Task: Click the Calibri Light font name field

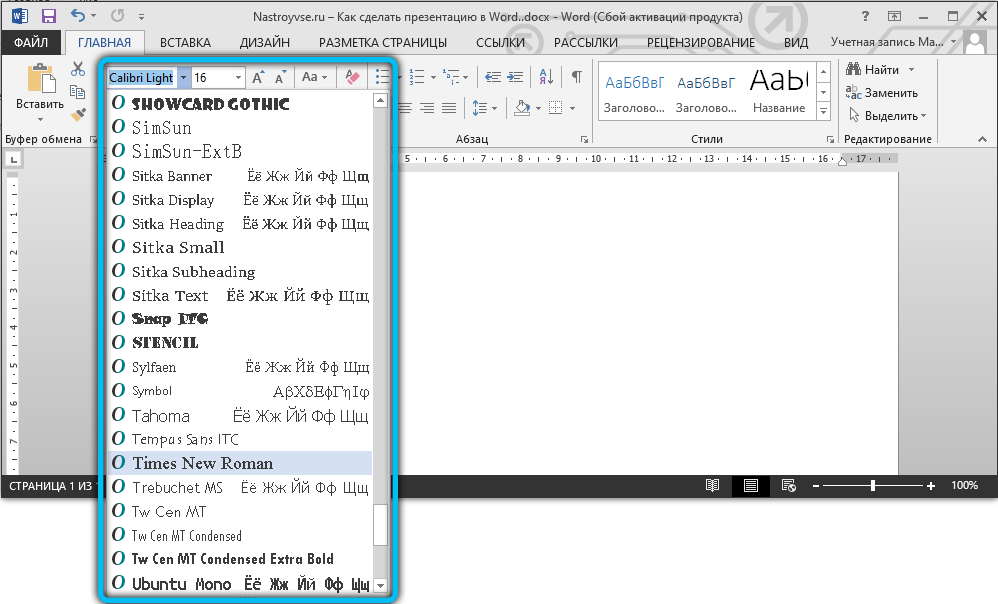Action: point(141,77)
